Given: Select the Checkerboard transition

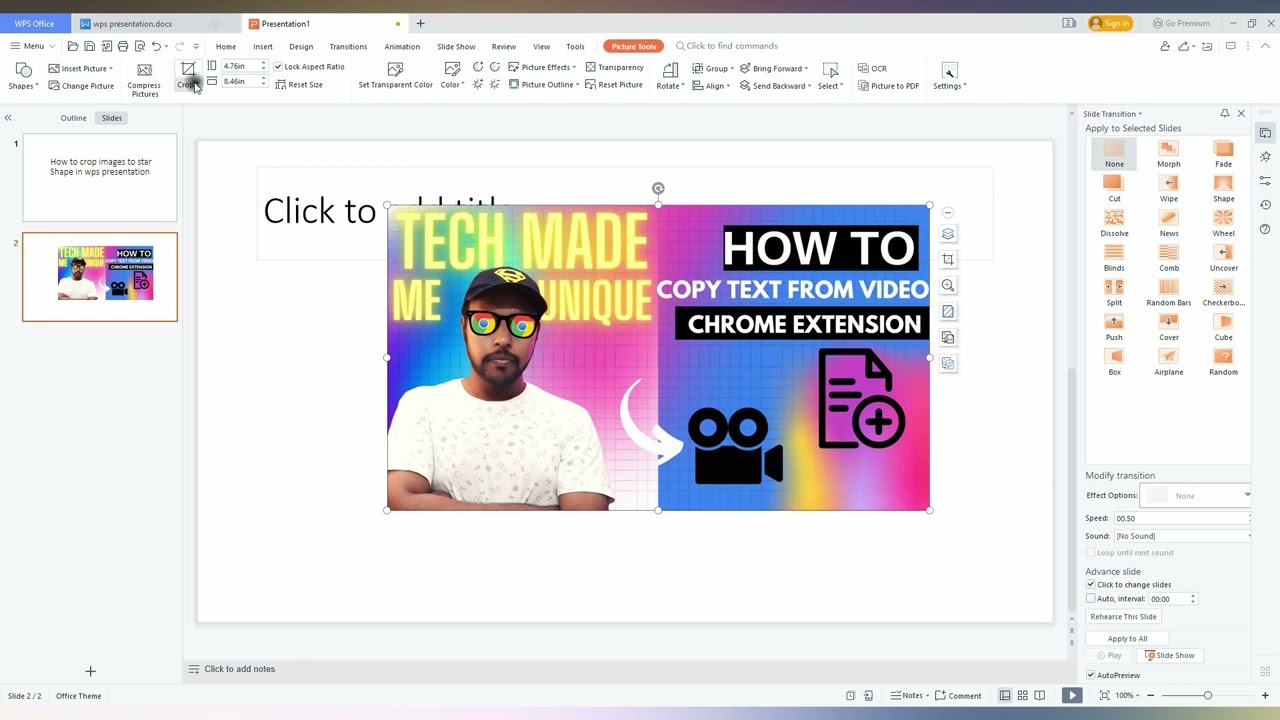Looking at the screenshot, I should pos(1223,293).
